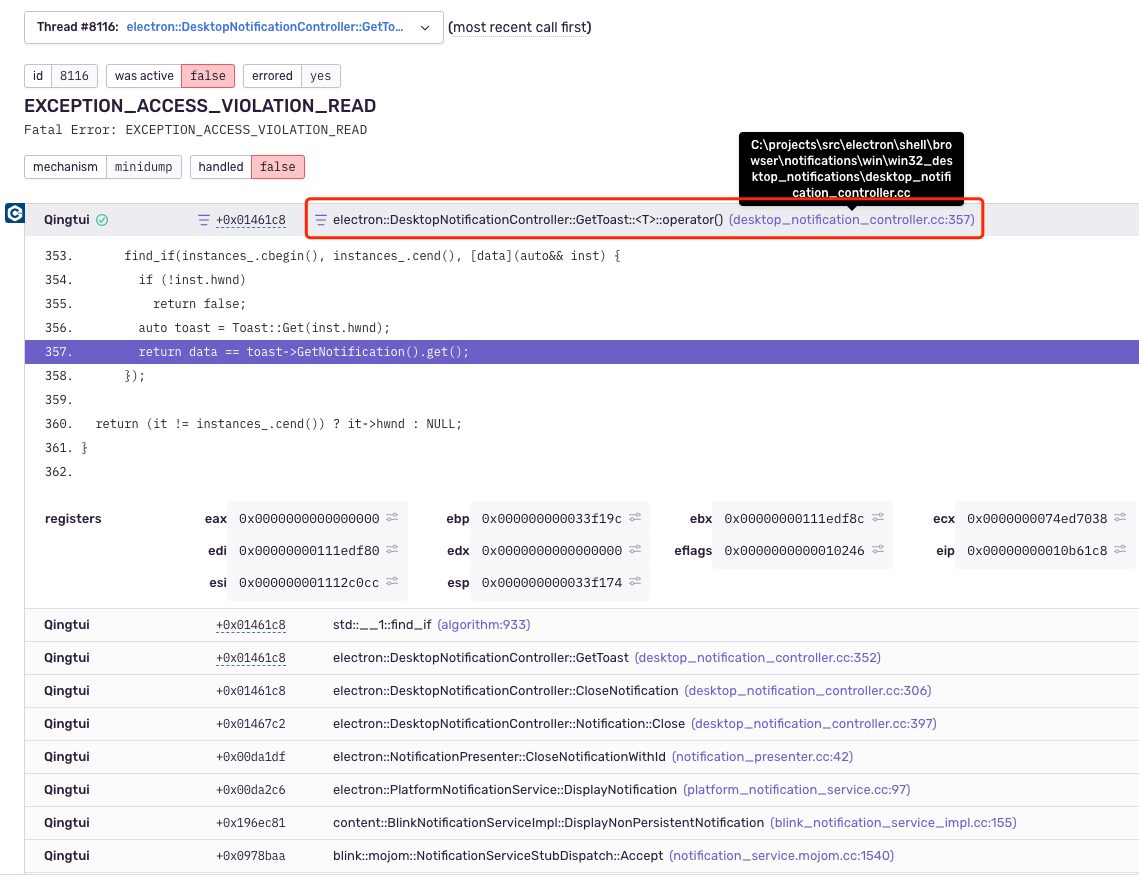Open notification_presenter.cc:42 from CloseNotificationWithId frame
Screen dimensions: 1139x878
[x=762, y=756]
